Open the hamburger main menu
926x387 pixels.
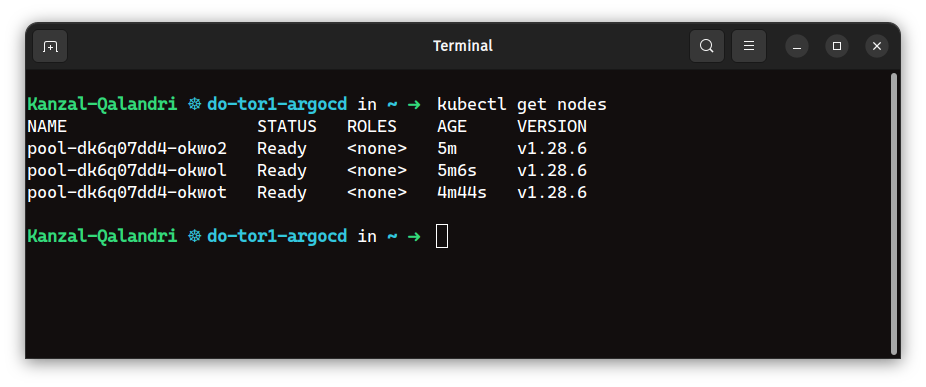[x=749, y=46]
